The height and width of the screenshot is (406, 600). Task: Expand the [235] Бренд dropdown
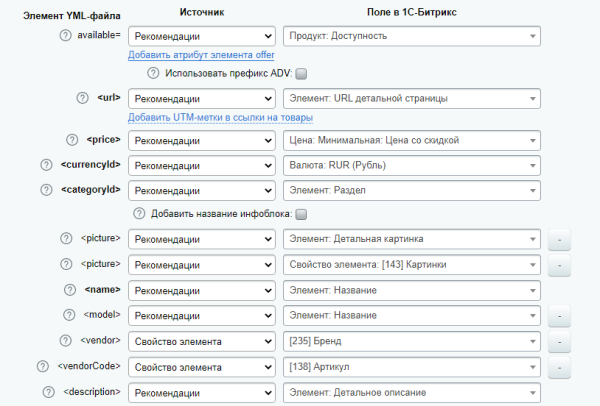(412, 341)
